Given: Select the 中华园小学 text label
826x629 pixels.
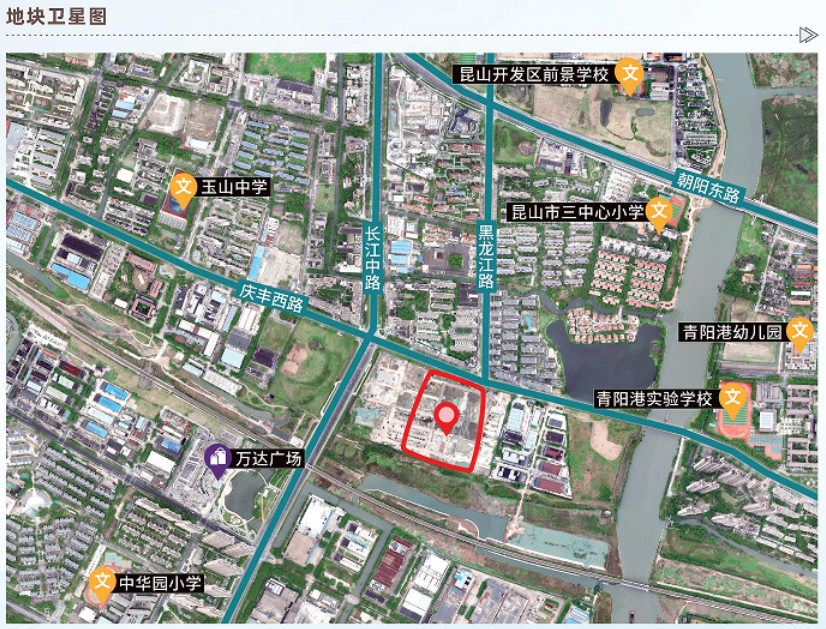Looking at the screenshot, I should [x=160, y=583].
